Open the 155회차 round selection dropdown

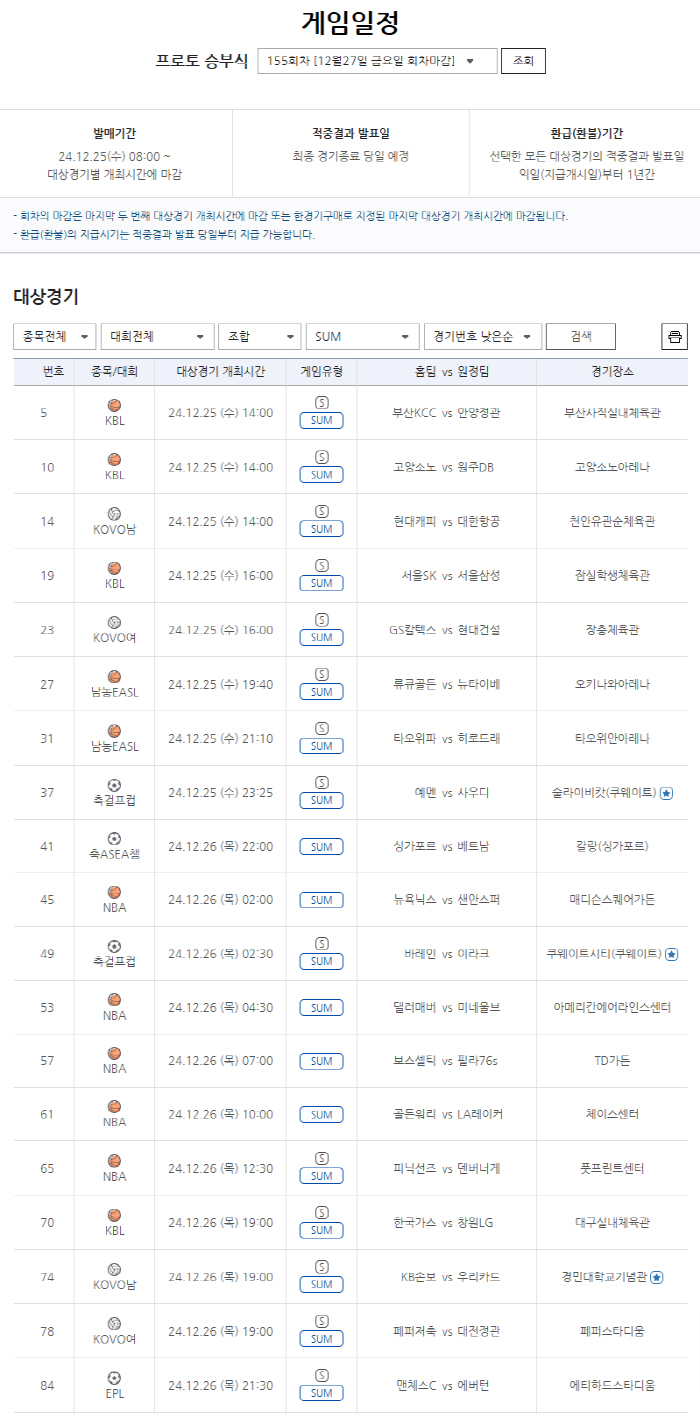click(x=377, y=61)
